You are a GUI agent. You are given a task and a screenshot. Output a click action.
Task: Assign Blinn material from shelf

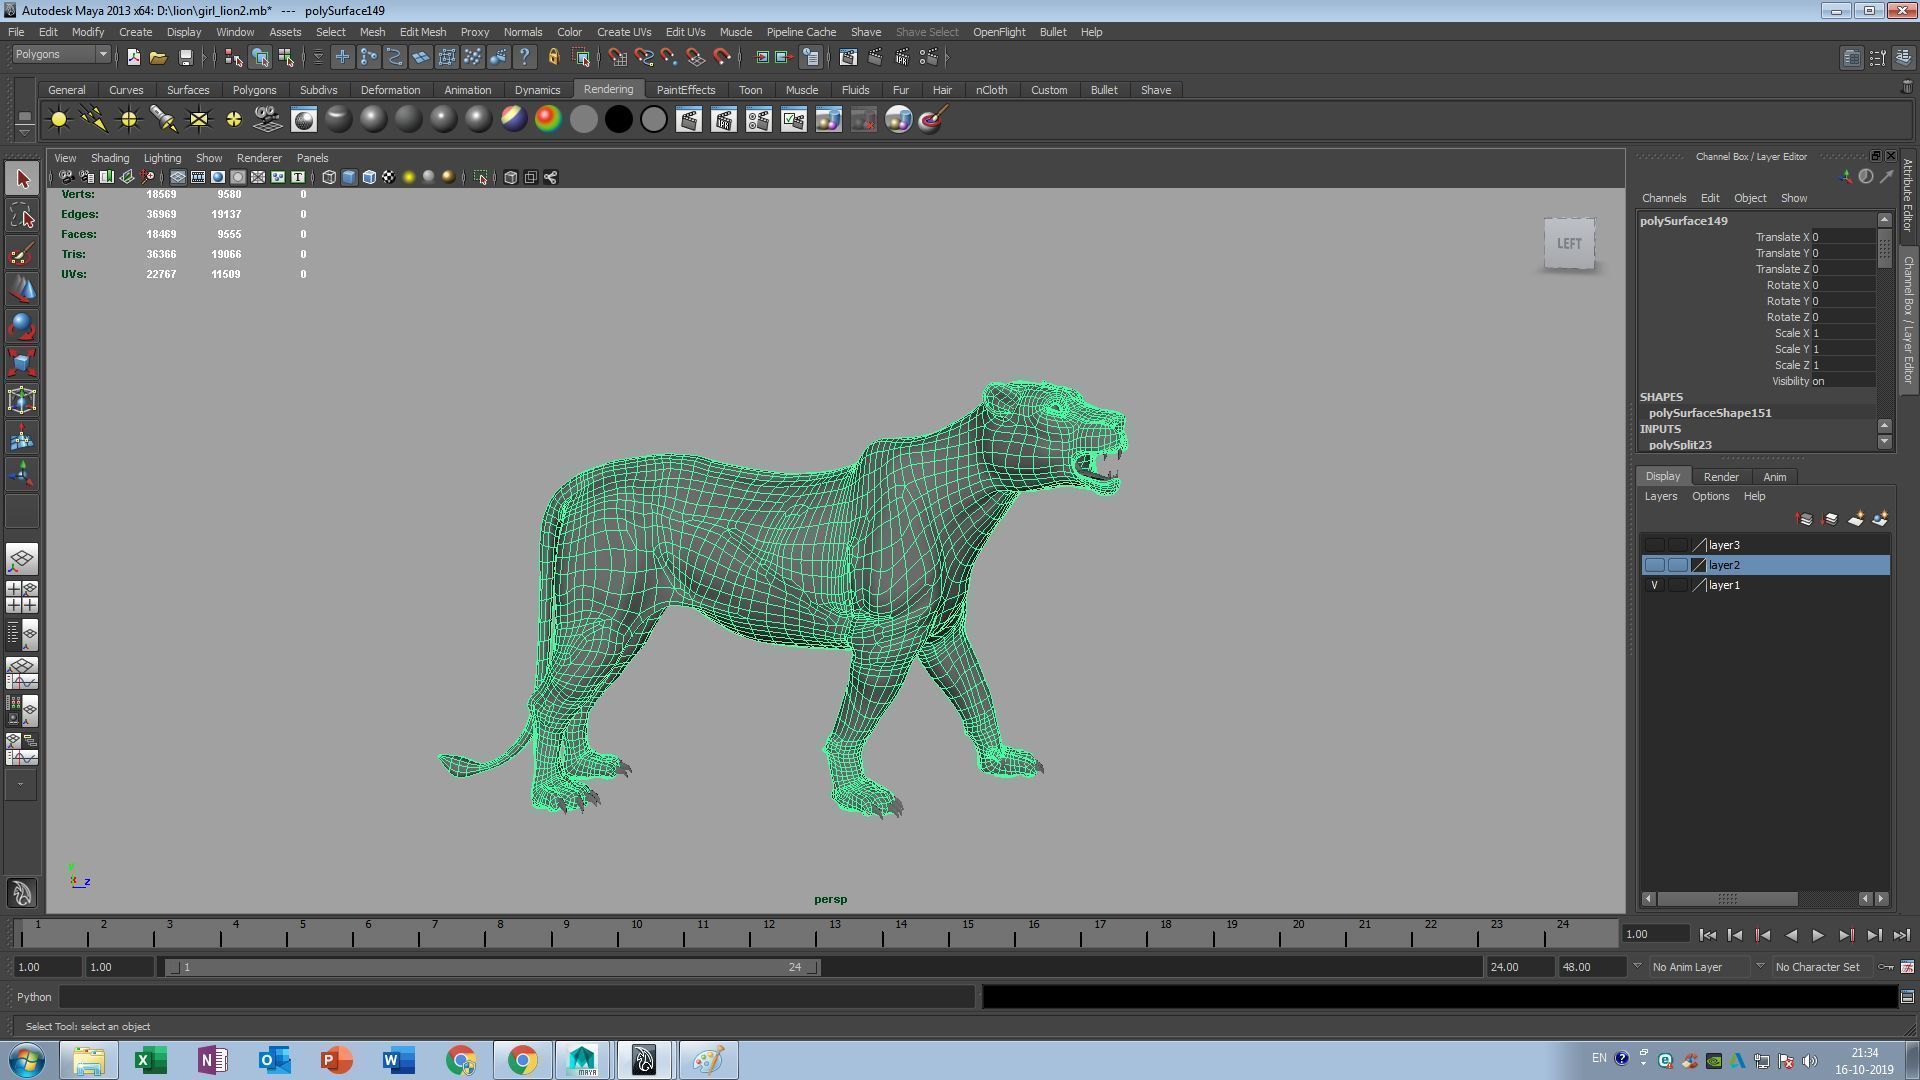pyautogui.click(x=373, y=120)
